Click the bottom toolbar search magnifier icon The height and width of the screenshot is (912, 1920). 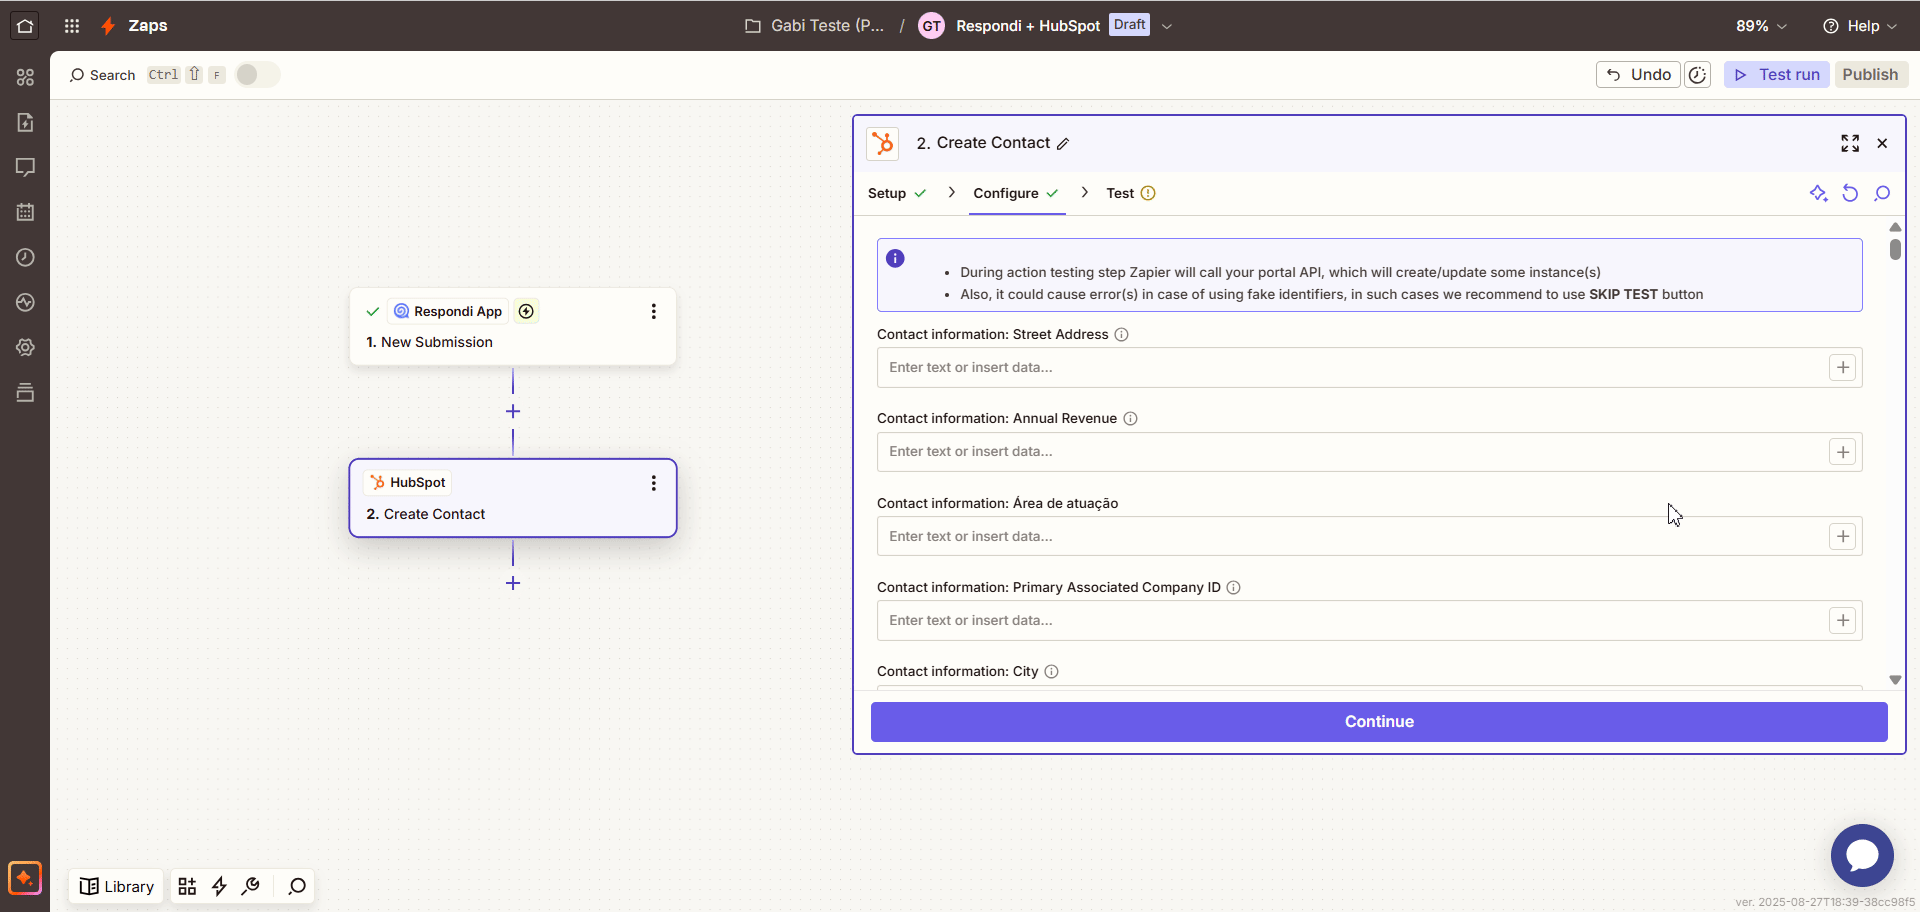tap(297, 886)
